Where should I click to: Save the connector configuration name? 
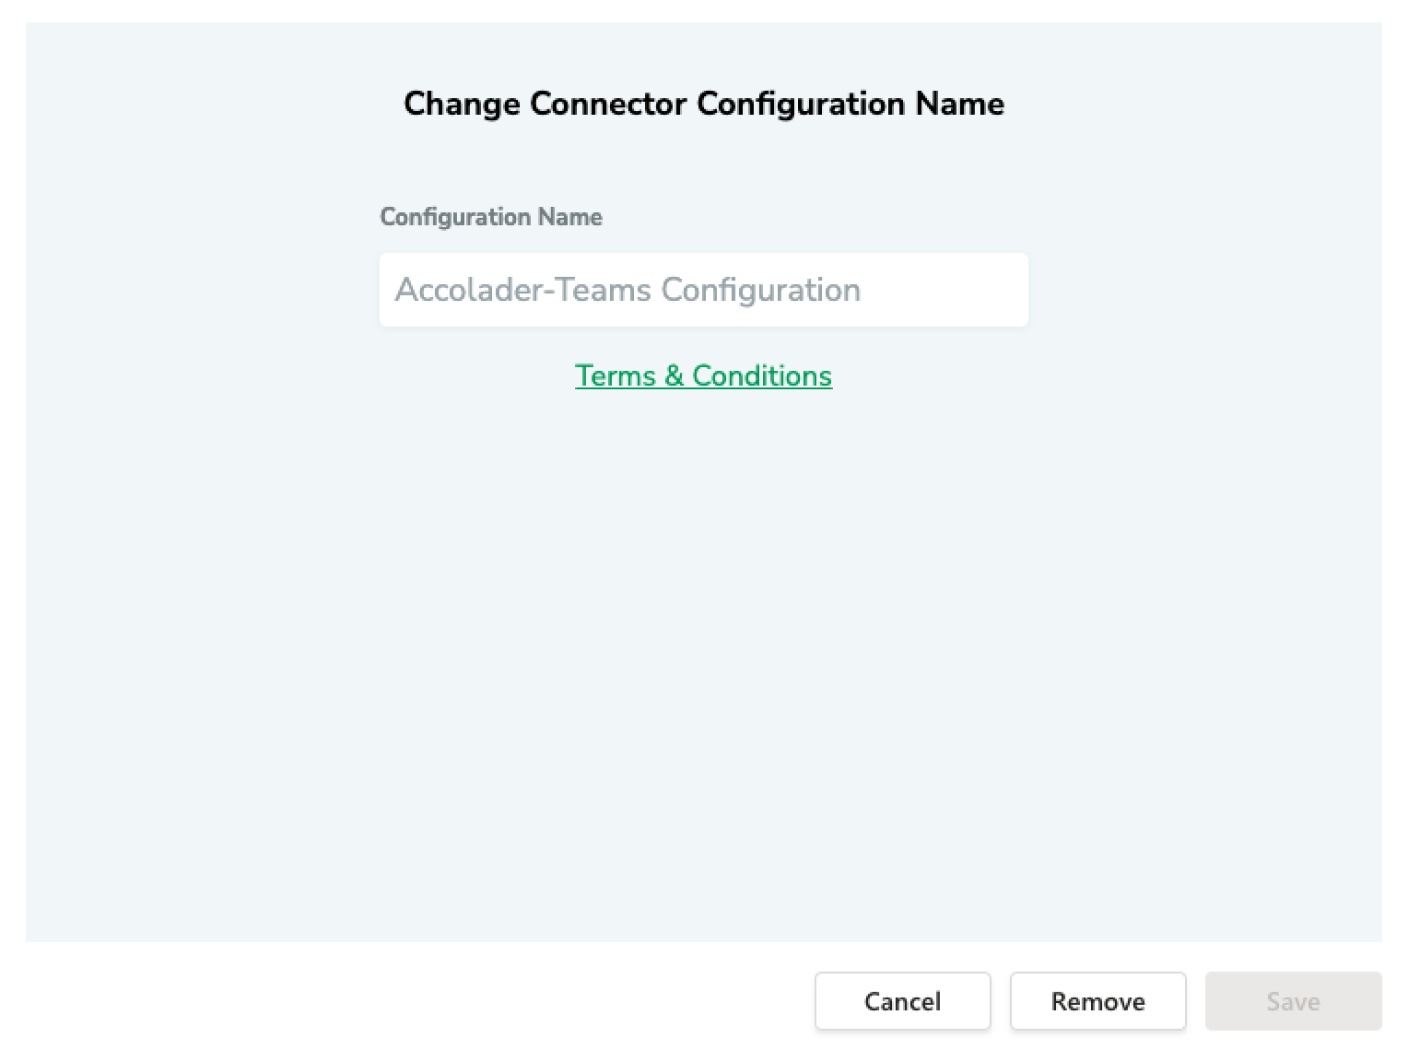click(x=1292, y=1001)
